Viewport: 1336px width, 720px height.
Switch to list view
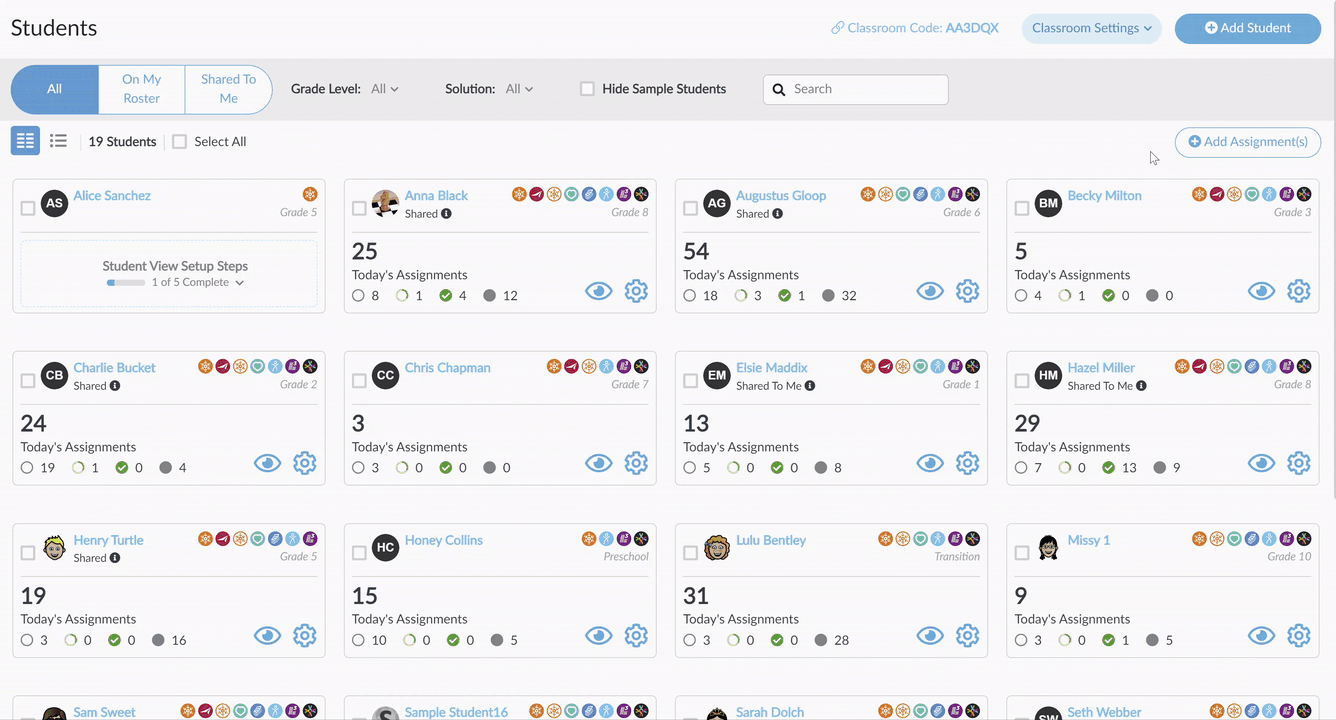click(59, 141)
